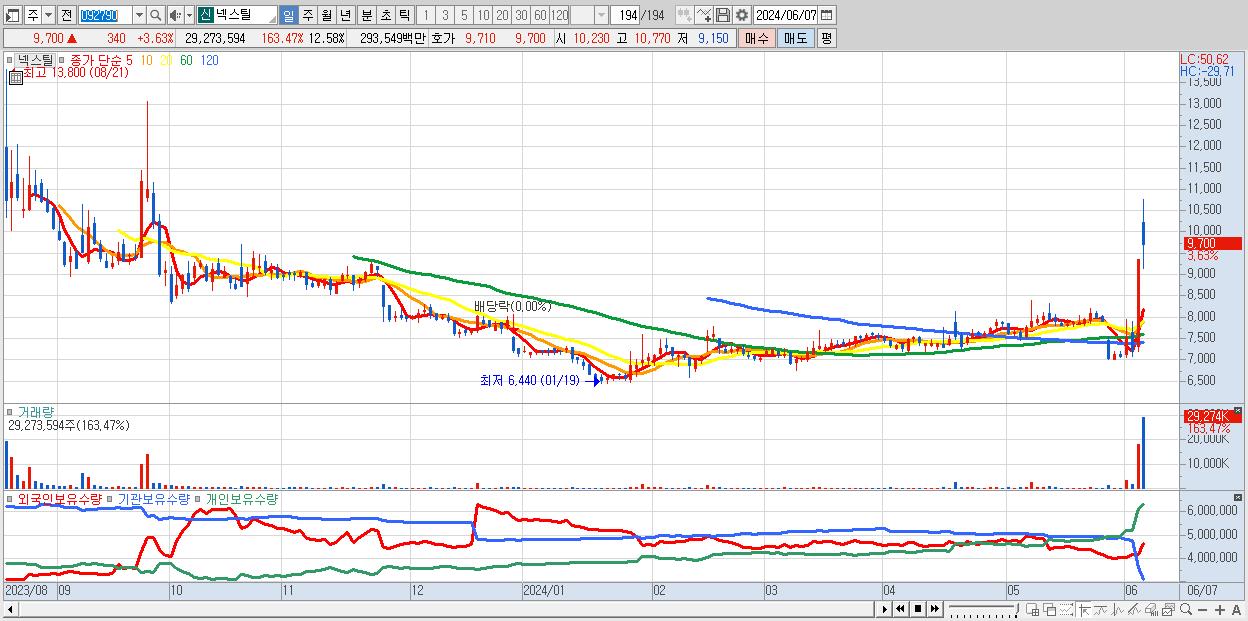Click the interval 30 button
Screen dimensions: 1248x621
click(x=521, y=15)
